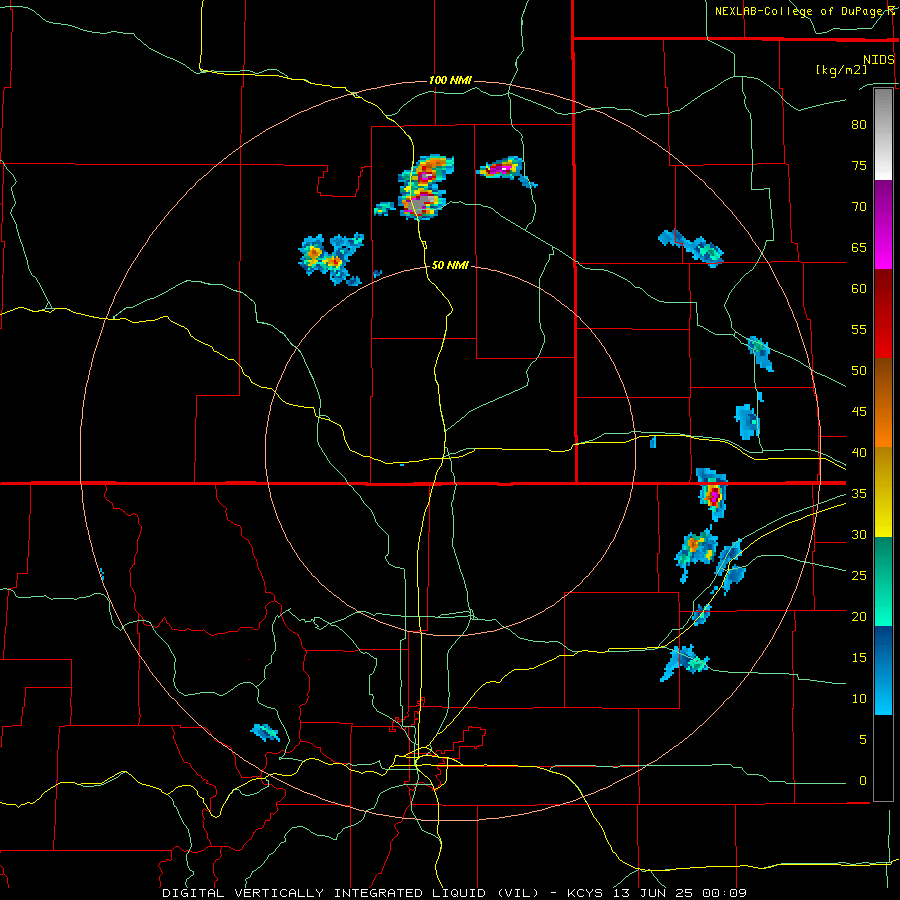Click the scale value 65
The image size is (900, 900).
tap(859, 247)
